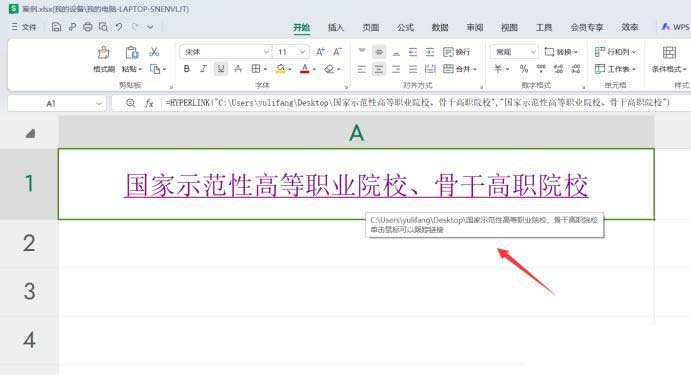Screen dimensions: 691x375
Task: Align text right horizontally
Action: click(396, 69)
